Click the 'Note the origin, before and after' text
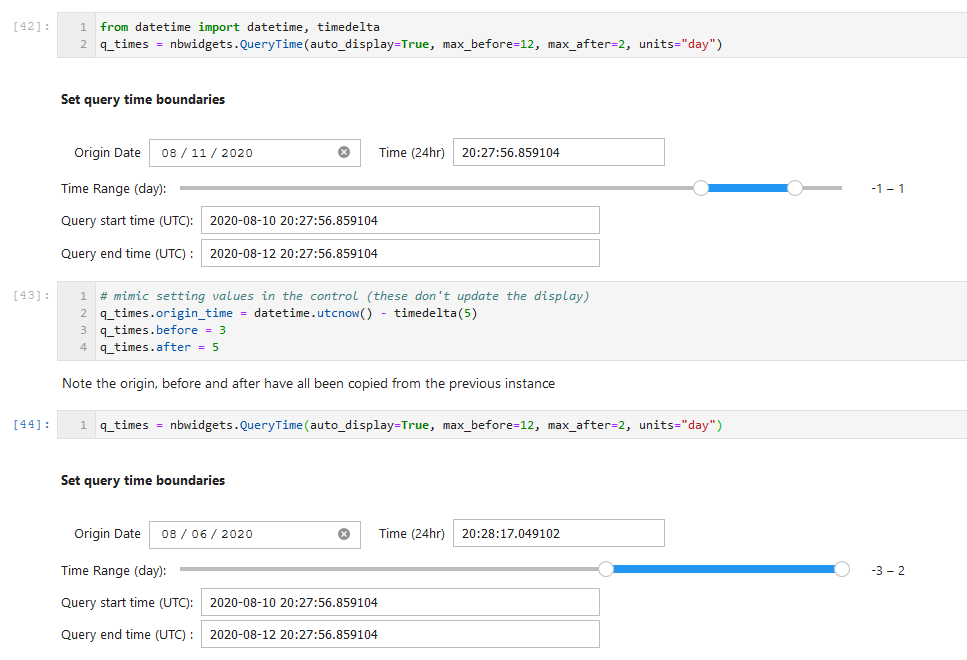This screenshot has width=967, height=660. (308, 383)
